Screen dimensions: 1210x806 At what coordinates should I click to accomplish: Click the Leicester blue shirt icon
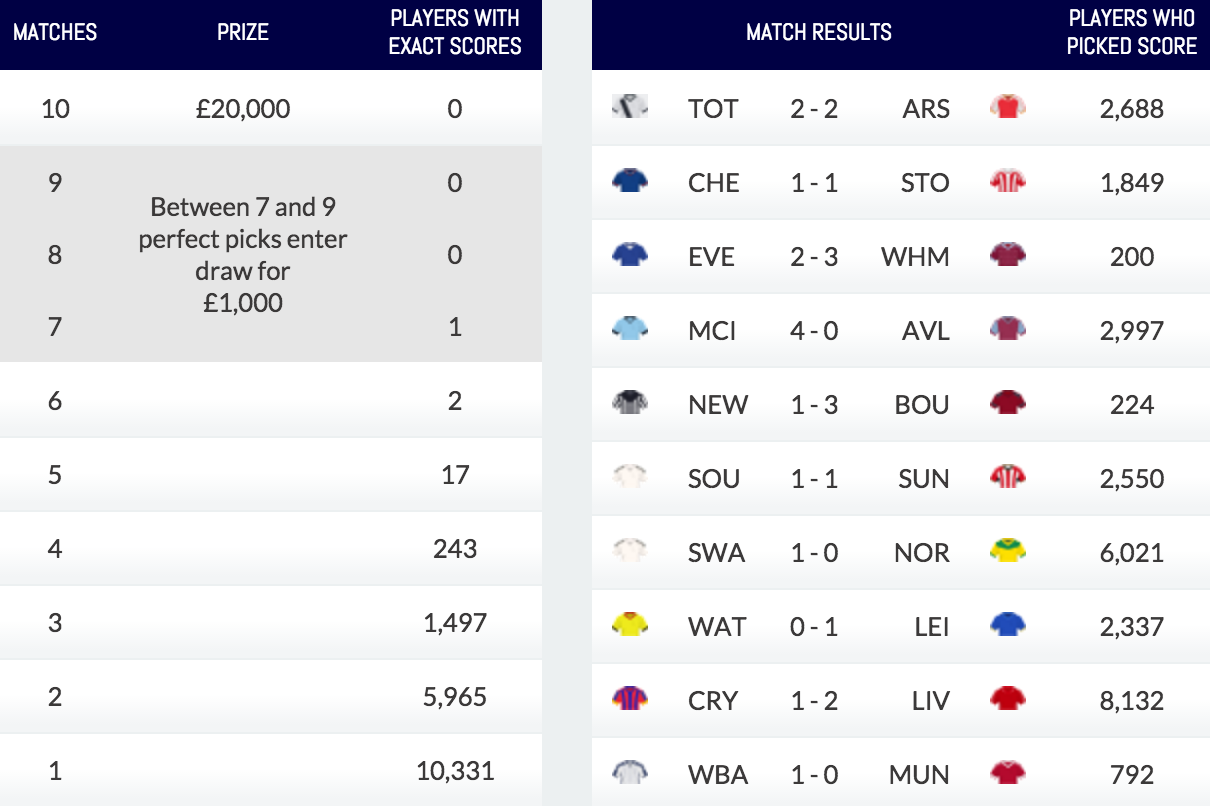[x=1008, y=624]
